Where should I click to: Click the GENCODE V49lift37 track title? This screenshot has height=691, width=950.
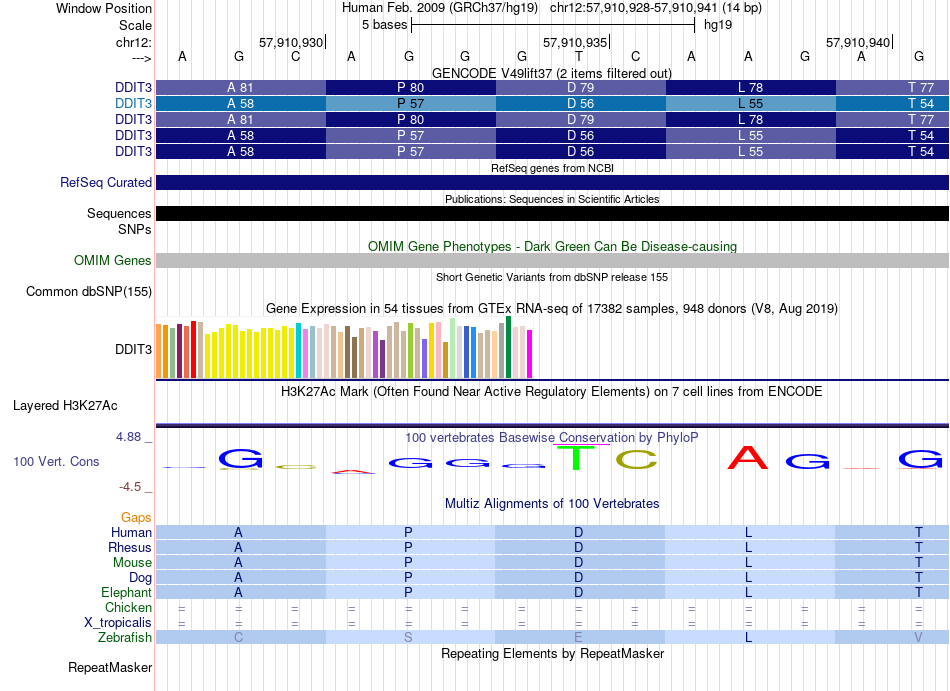pos(552,73)
